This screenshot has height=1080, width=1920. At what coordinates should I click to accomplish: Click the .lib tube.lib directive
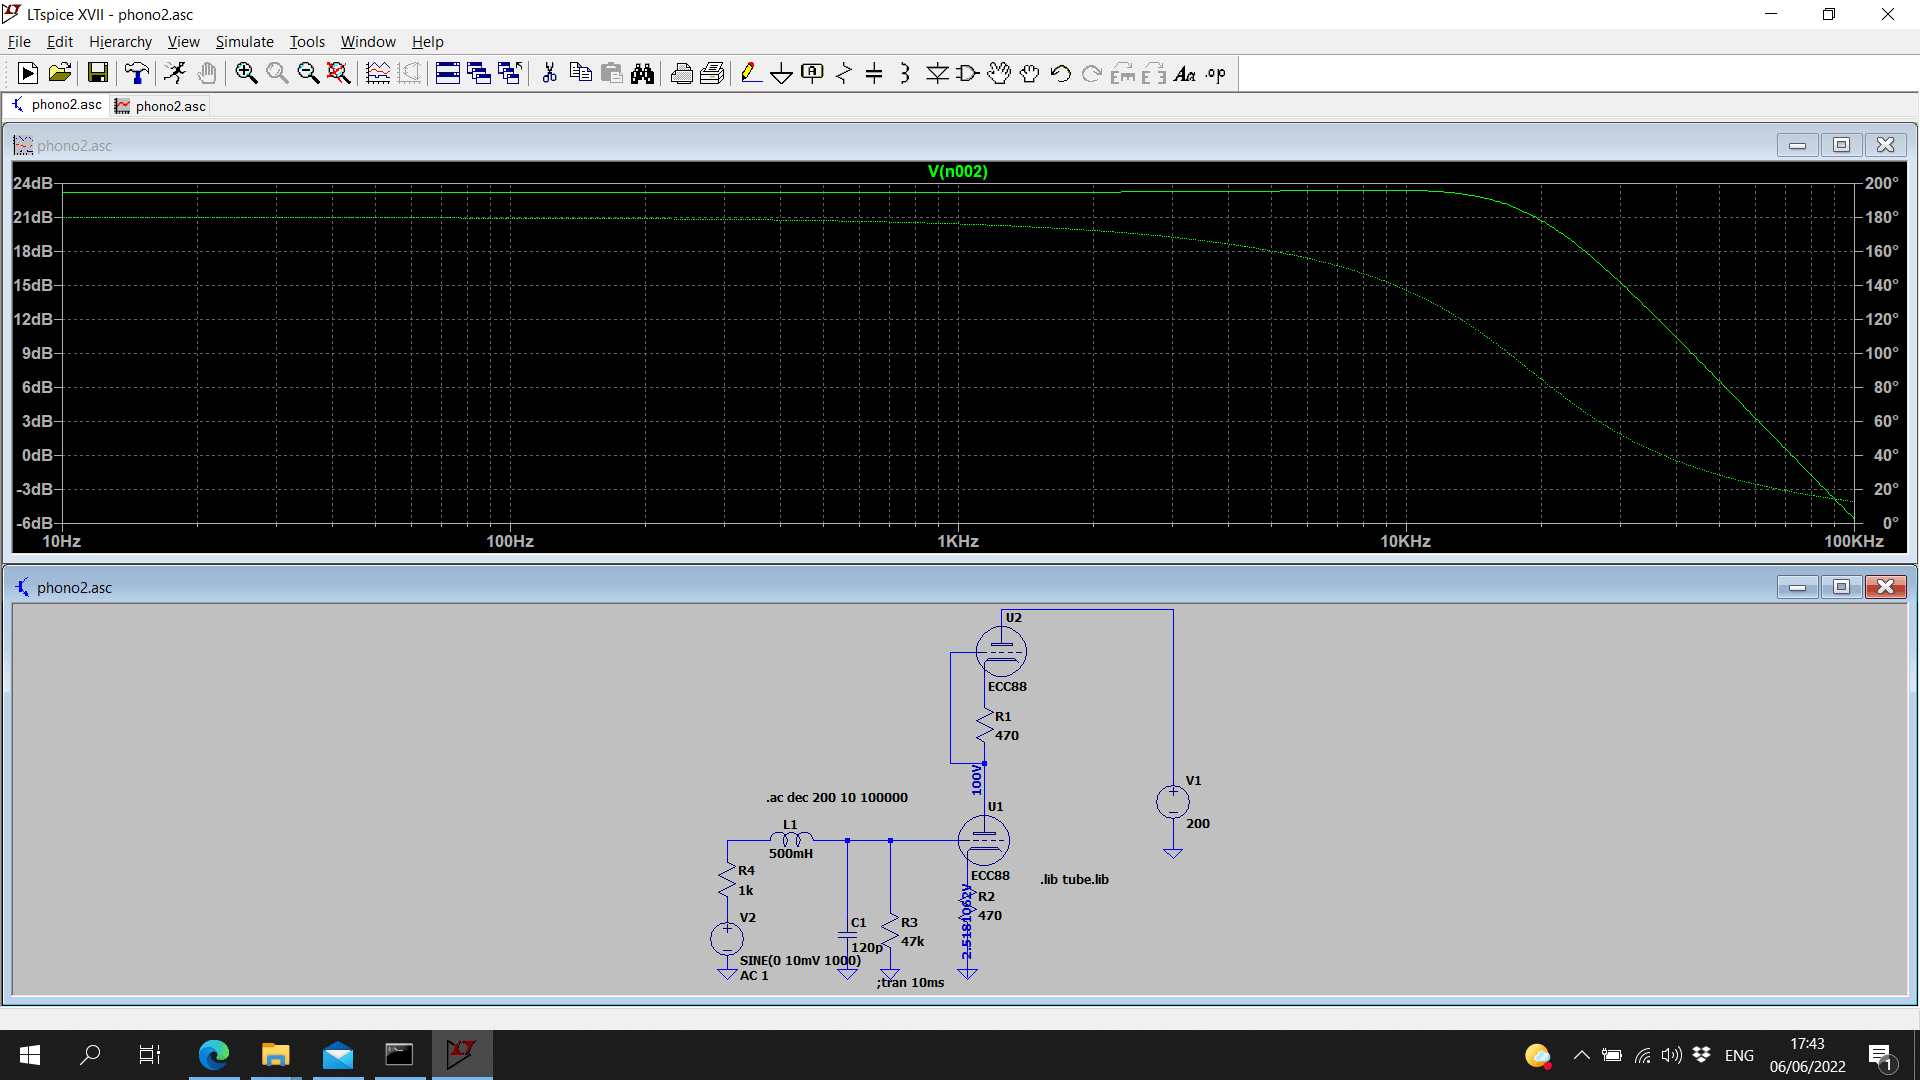[x=1074, y=879]
